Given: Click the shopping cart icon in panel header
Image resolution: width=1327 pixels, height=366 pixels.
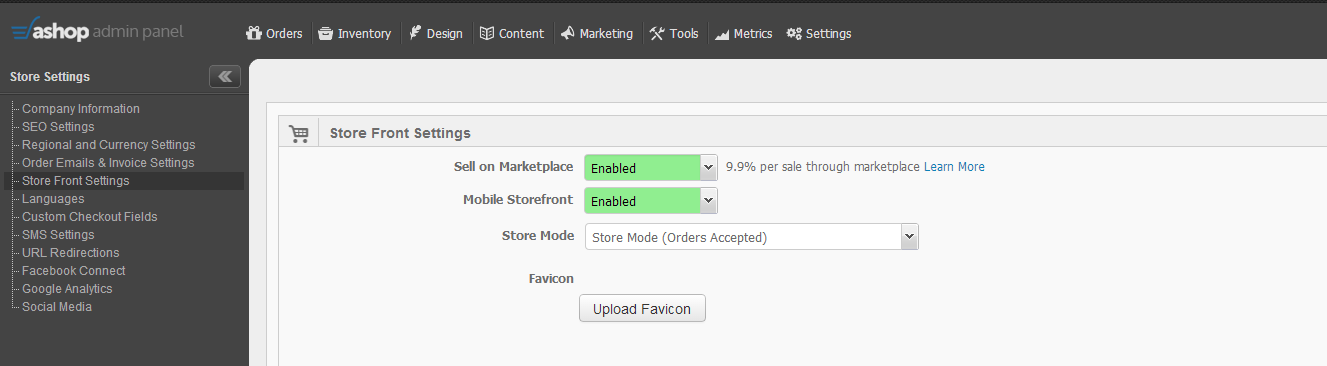Looking at the screenshot, I should click(298, 133).
